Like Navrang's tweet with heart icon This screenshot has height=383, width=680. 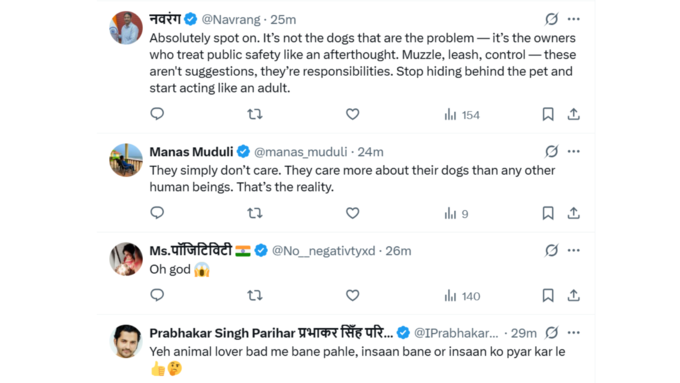353,114
